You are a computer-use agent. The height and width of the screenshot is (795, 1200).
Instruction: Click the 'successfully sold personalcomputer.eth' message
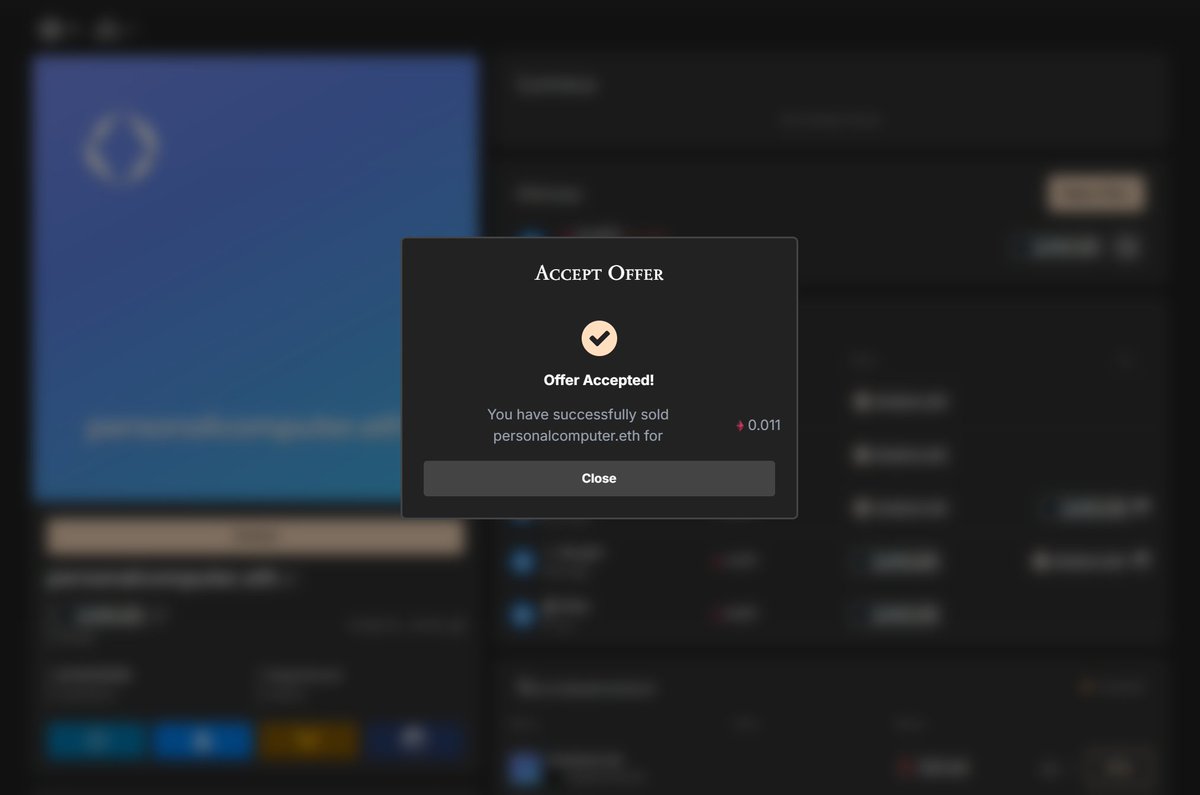[x=578, y=425]
